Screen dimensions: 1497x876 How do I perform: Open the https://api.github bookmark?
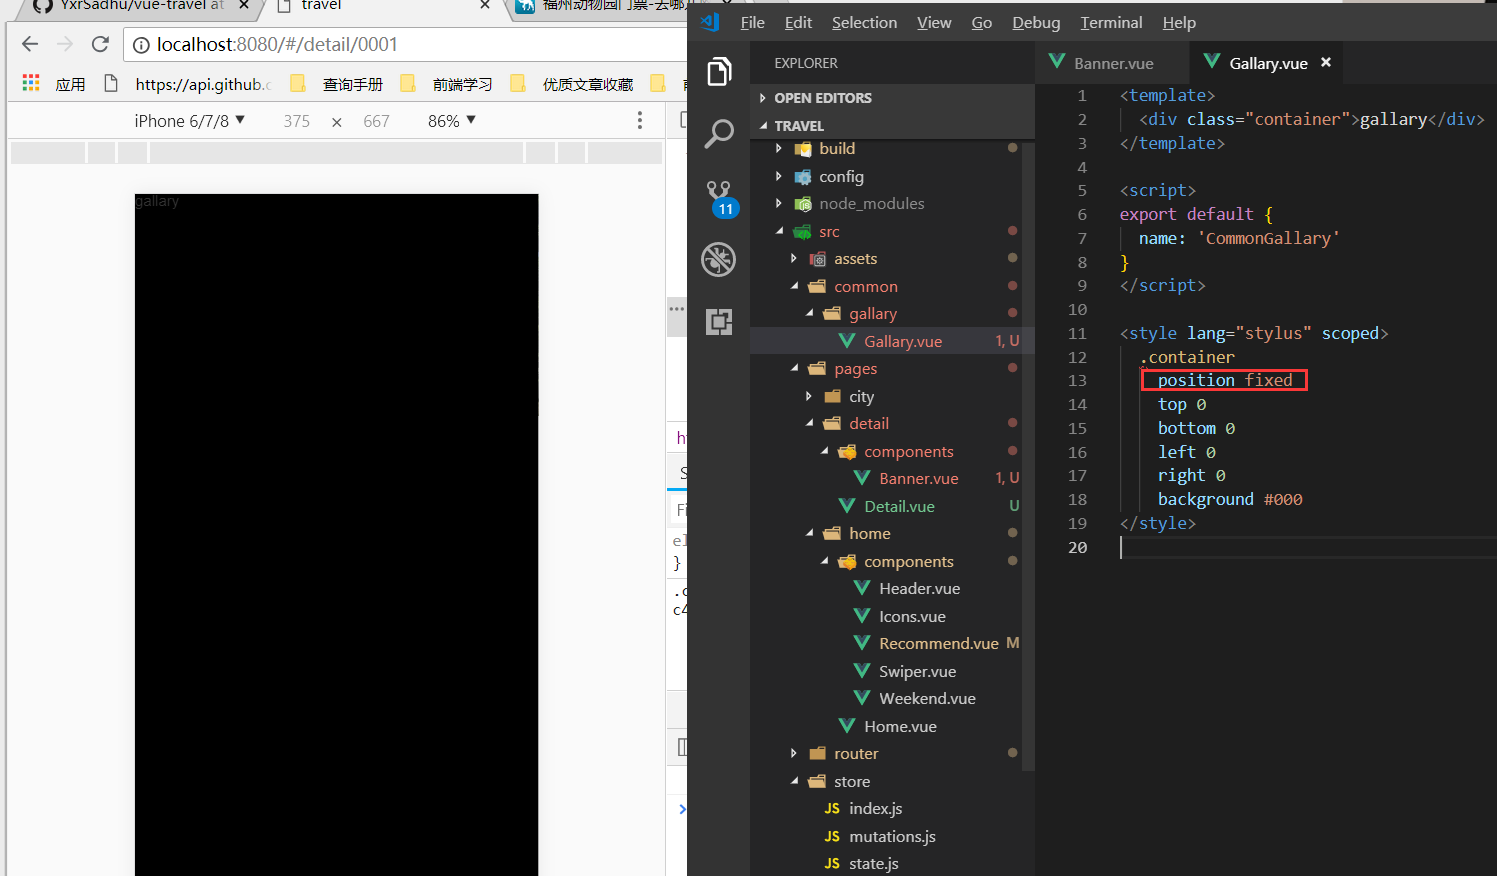coord(188,84)
